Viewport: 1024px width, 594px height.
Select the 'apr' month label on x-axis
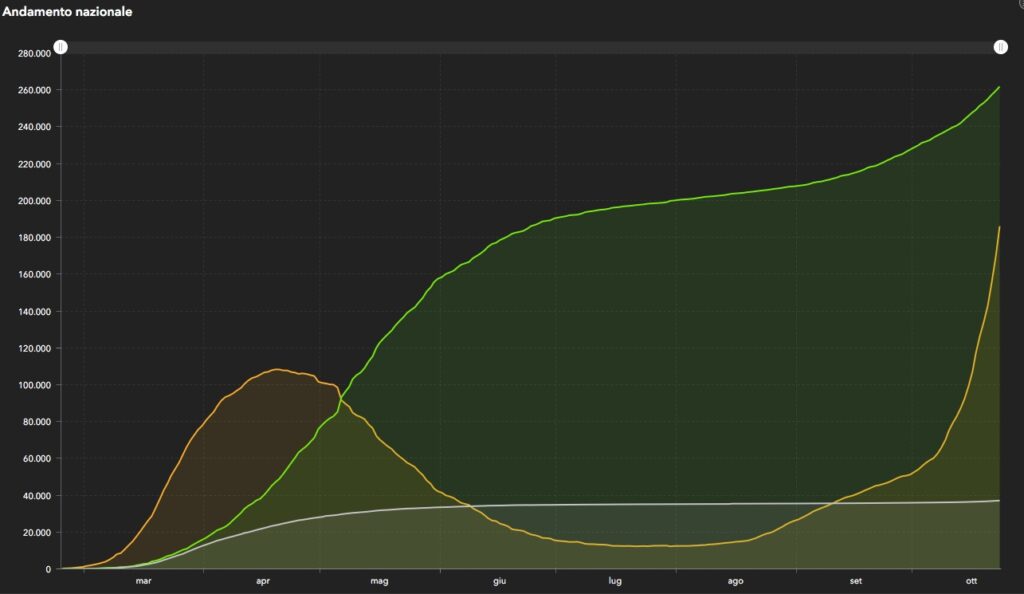[263, 580]
